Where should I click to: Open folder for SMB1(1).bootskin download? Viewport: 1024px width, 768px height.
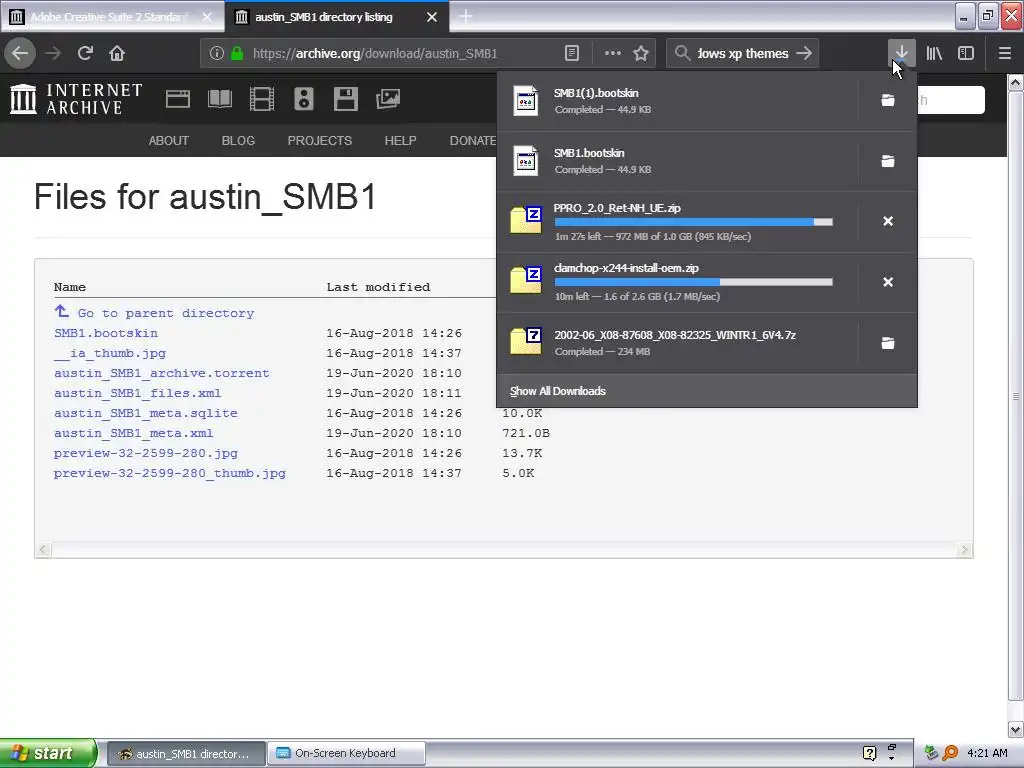pyautogui.click(x=888, y=101)
